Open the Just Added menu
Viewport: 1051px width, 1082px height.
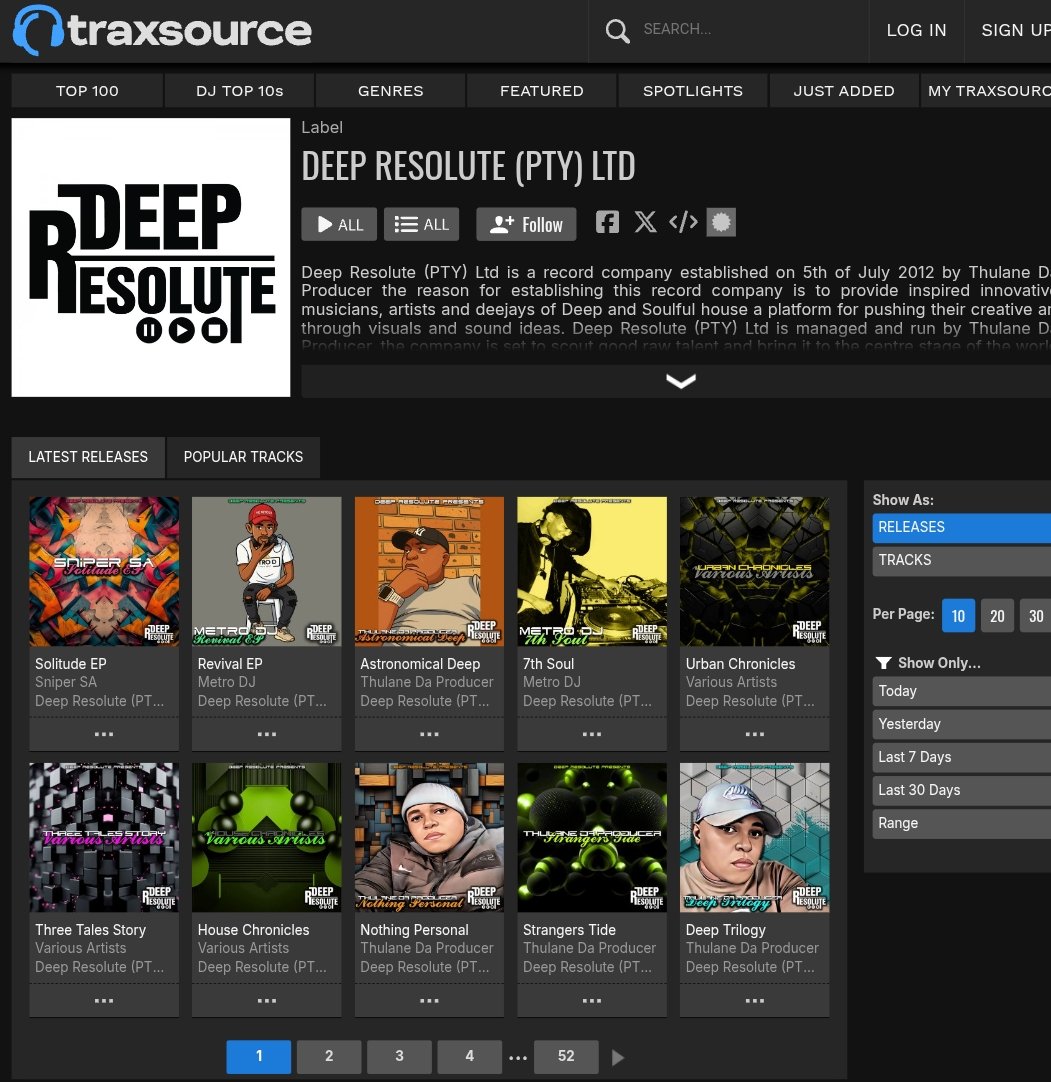tap(844, 91)
